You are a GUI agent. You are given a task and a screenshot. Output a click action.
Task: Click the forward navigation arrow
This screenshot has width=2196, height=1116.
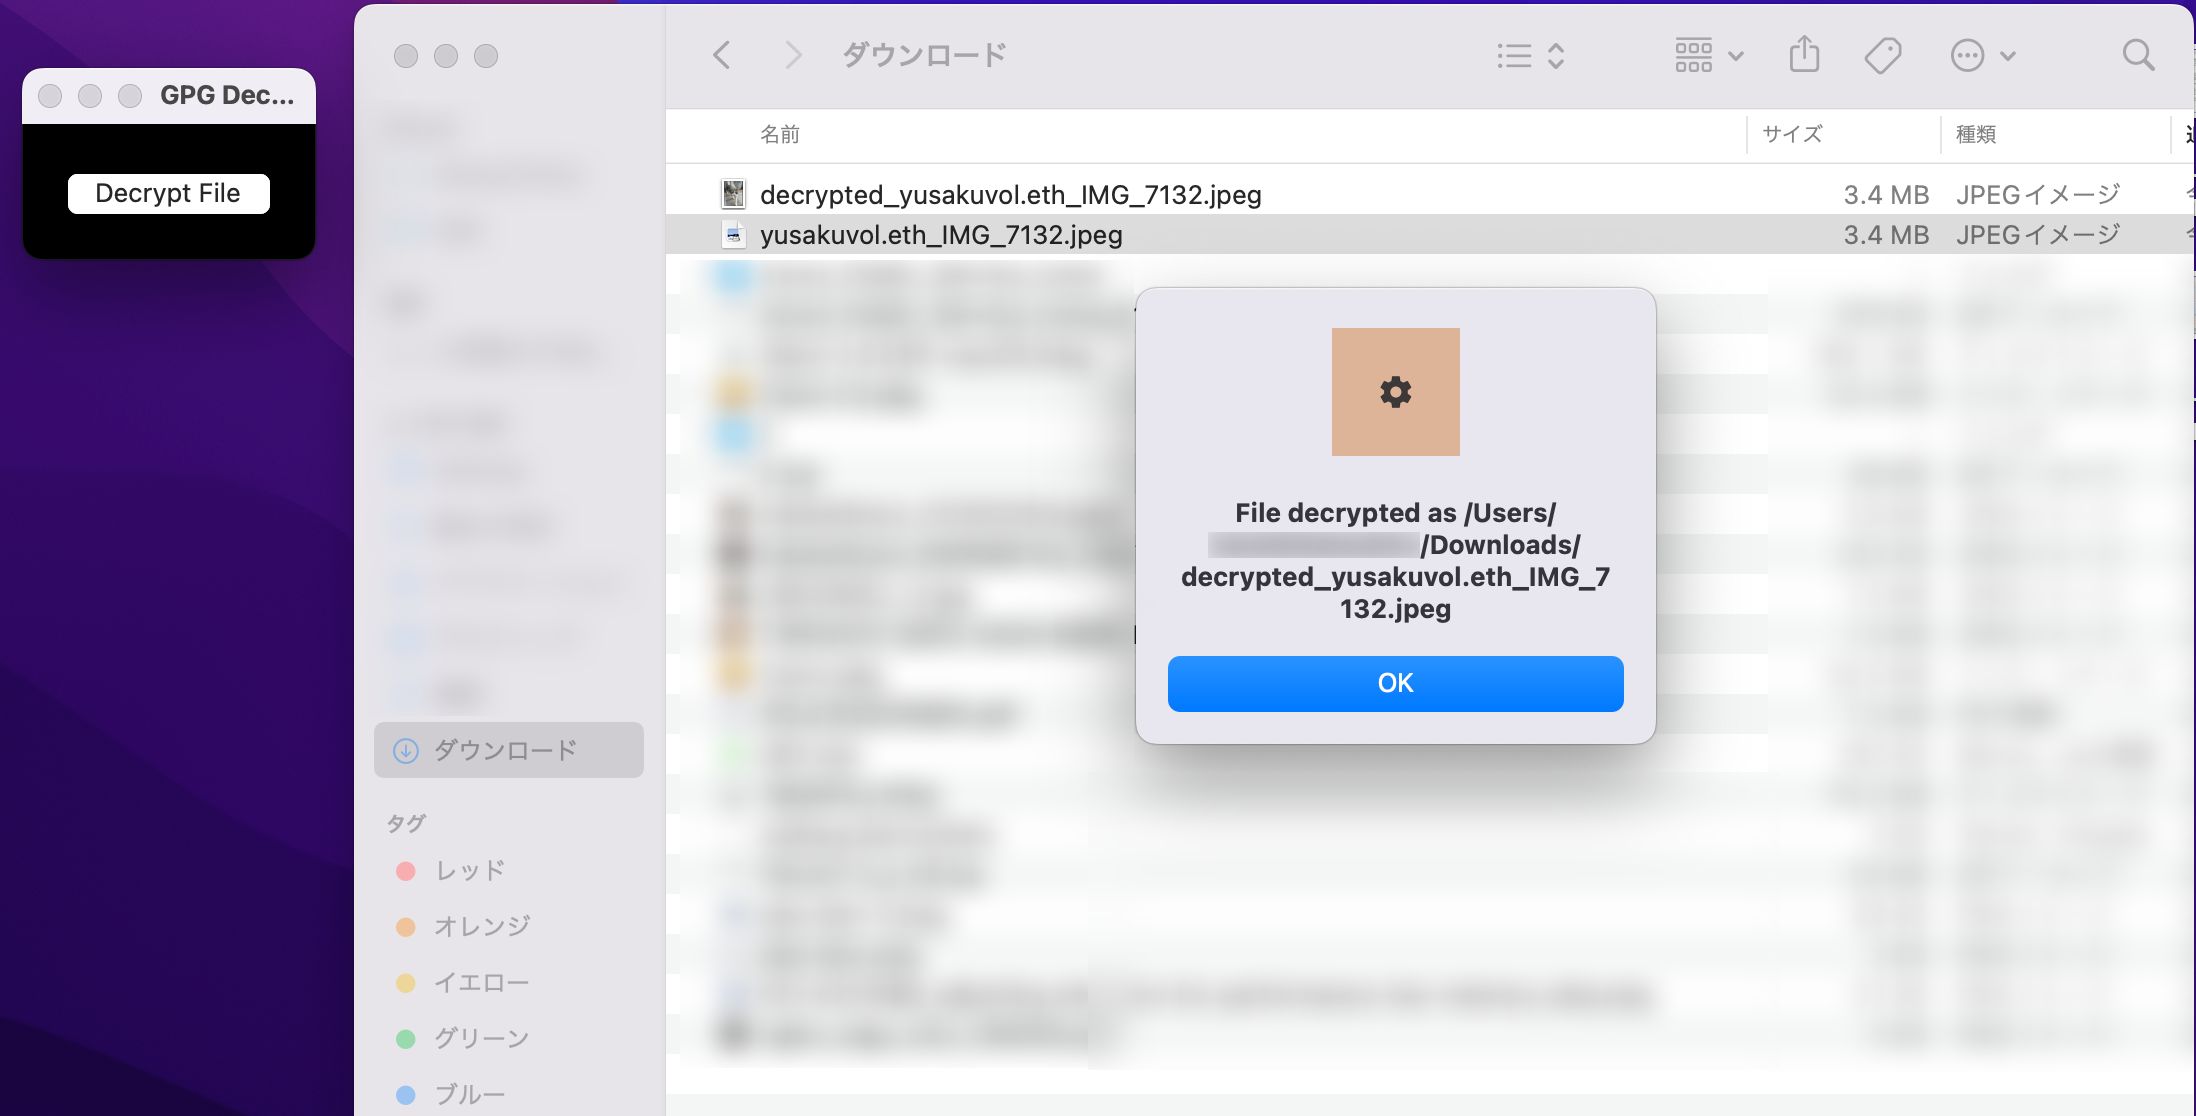tap(791, 54)
